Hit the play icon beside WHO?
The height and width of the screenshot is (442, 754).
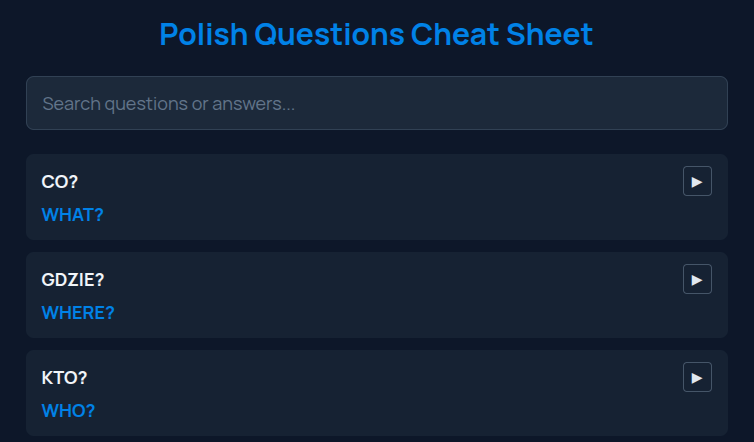coord(697,377)
